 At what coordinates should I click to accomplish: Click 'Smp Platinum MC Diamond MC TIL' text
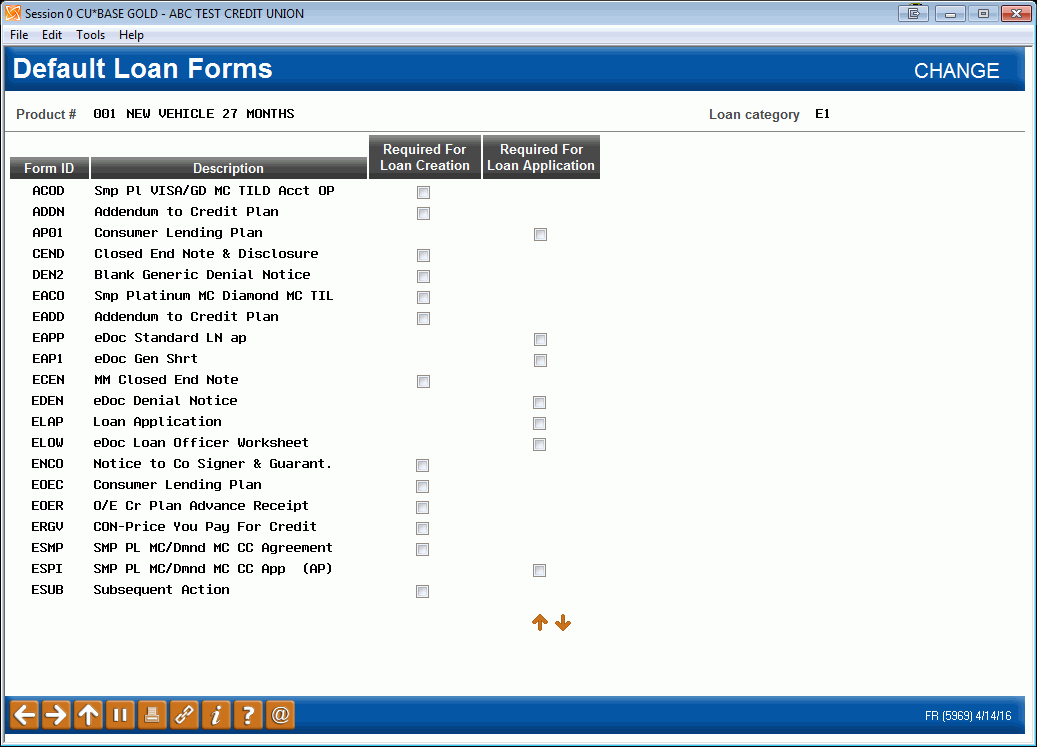pyautogui.click(x=214, y=295)
